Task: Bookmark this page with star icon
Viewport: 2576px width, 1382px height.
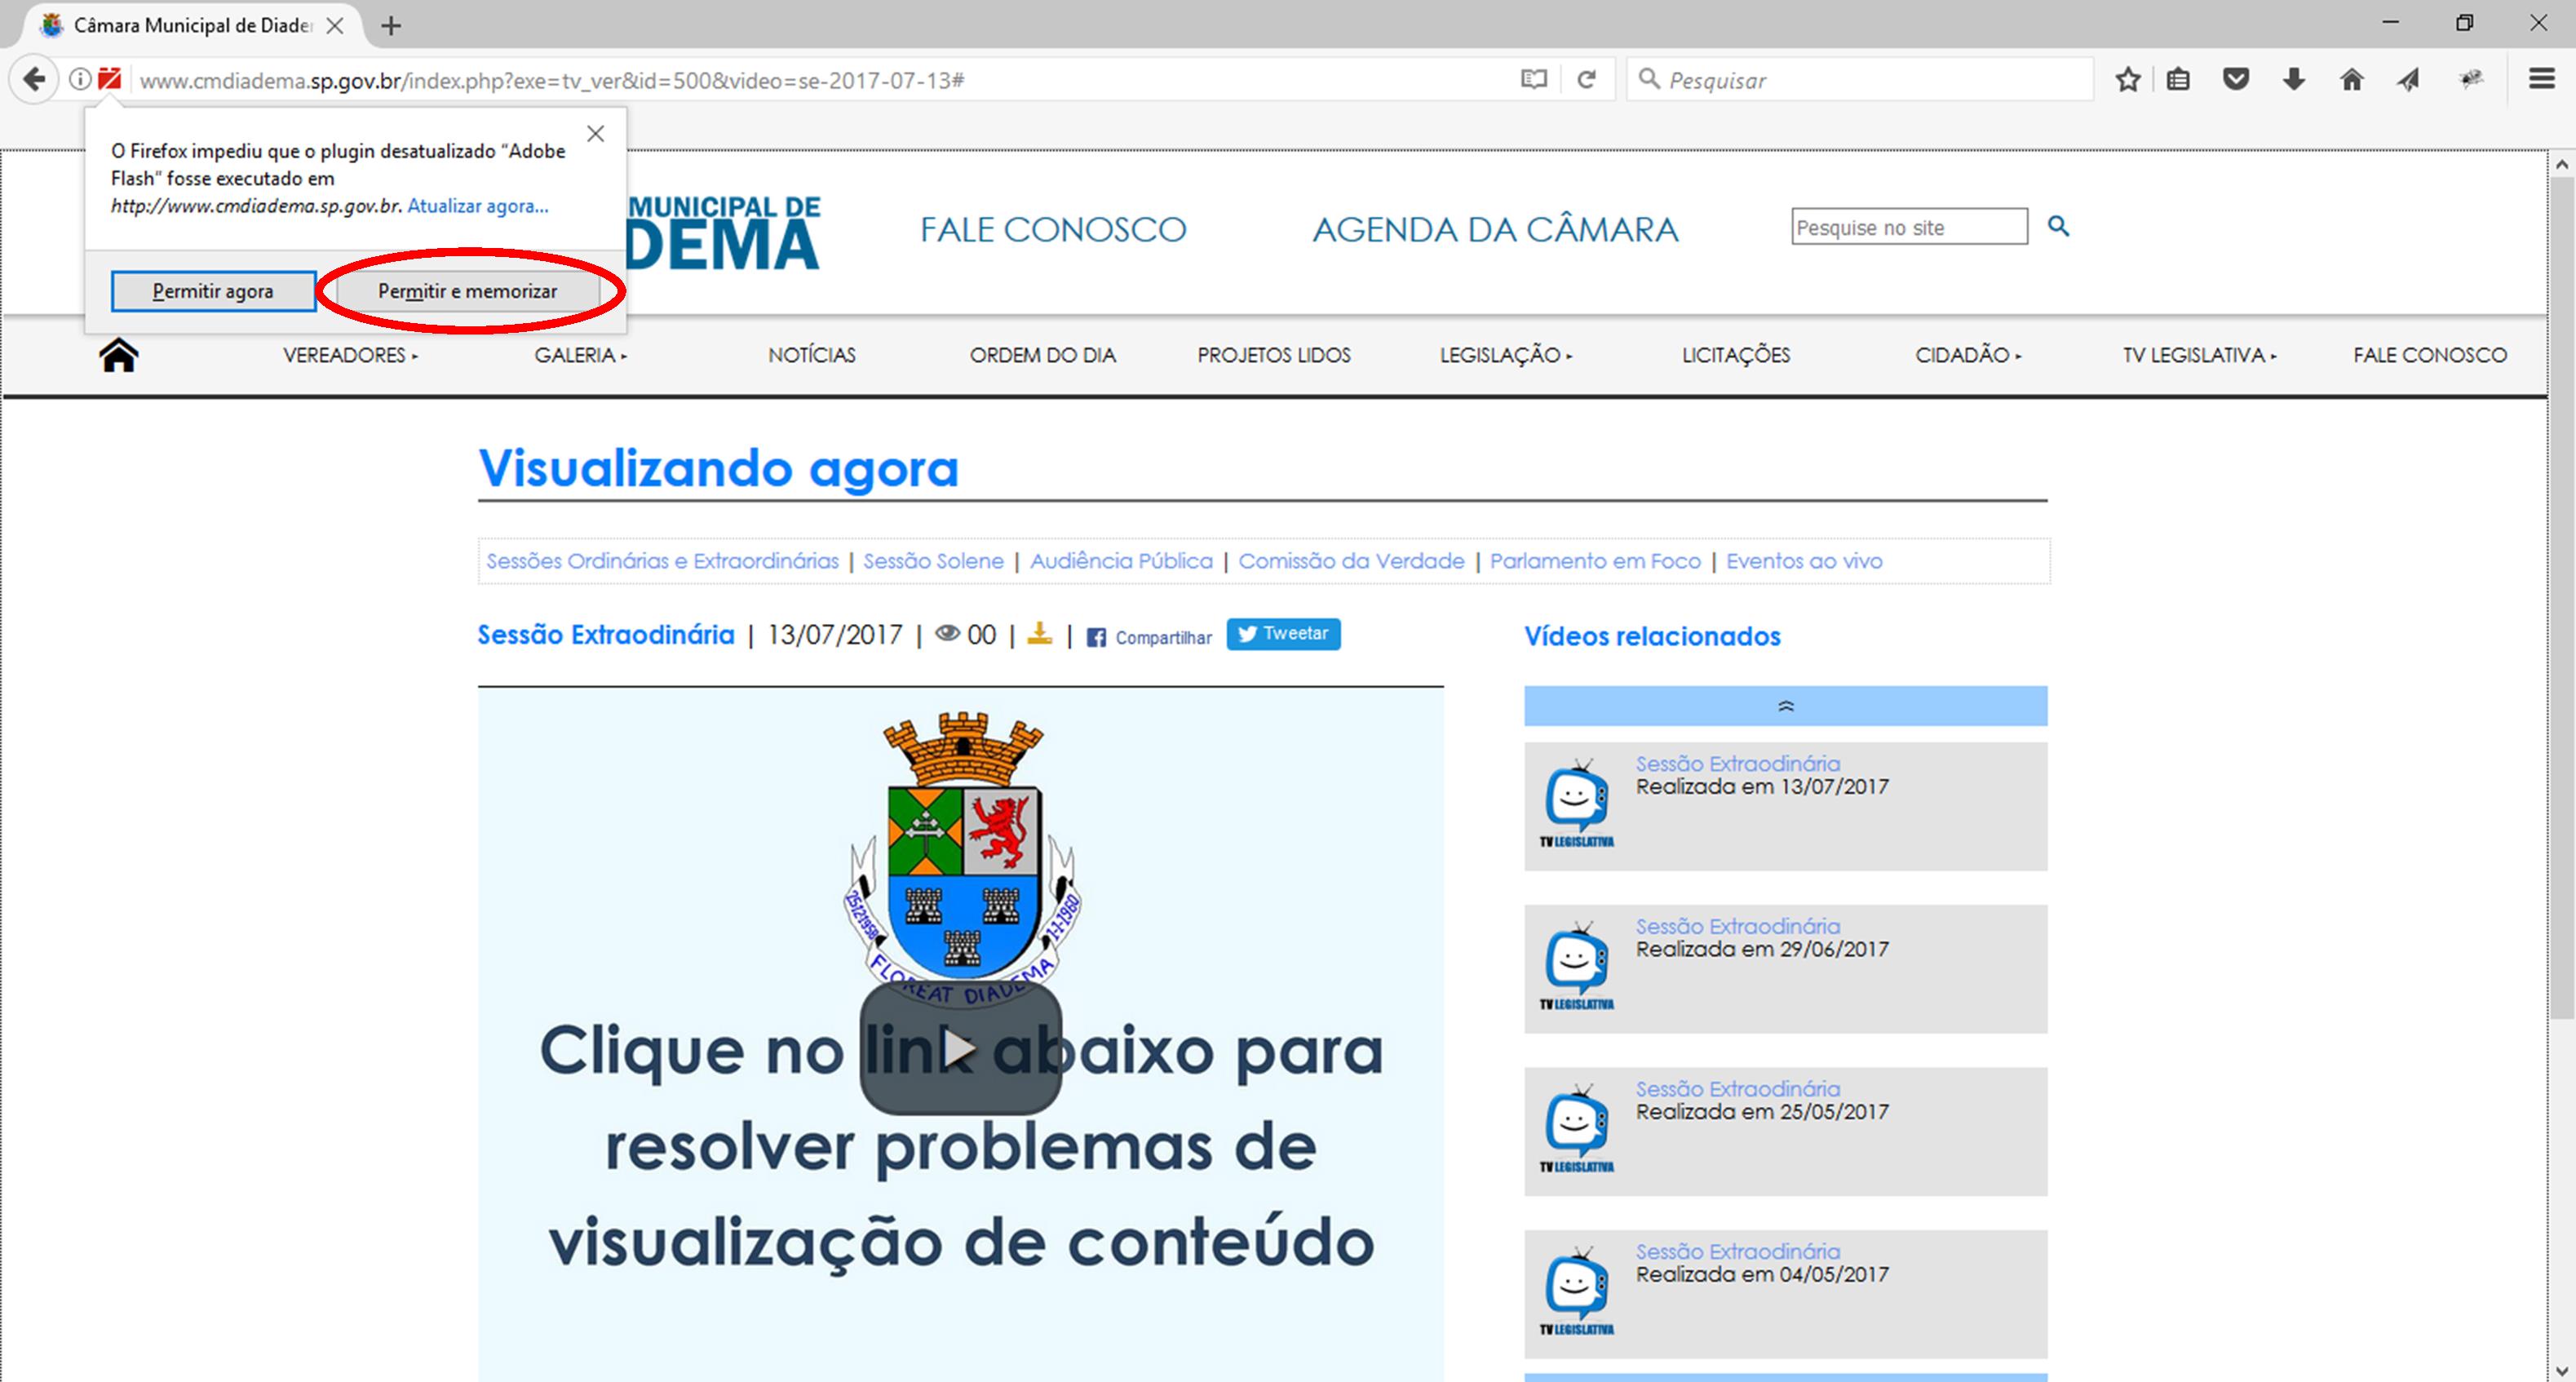Action: (x=2127, y=79)
